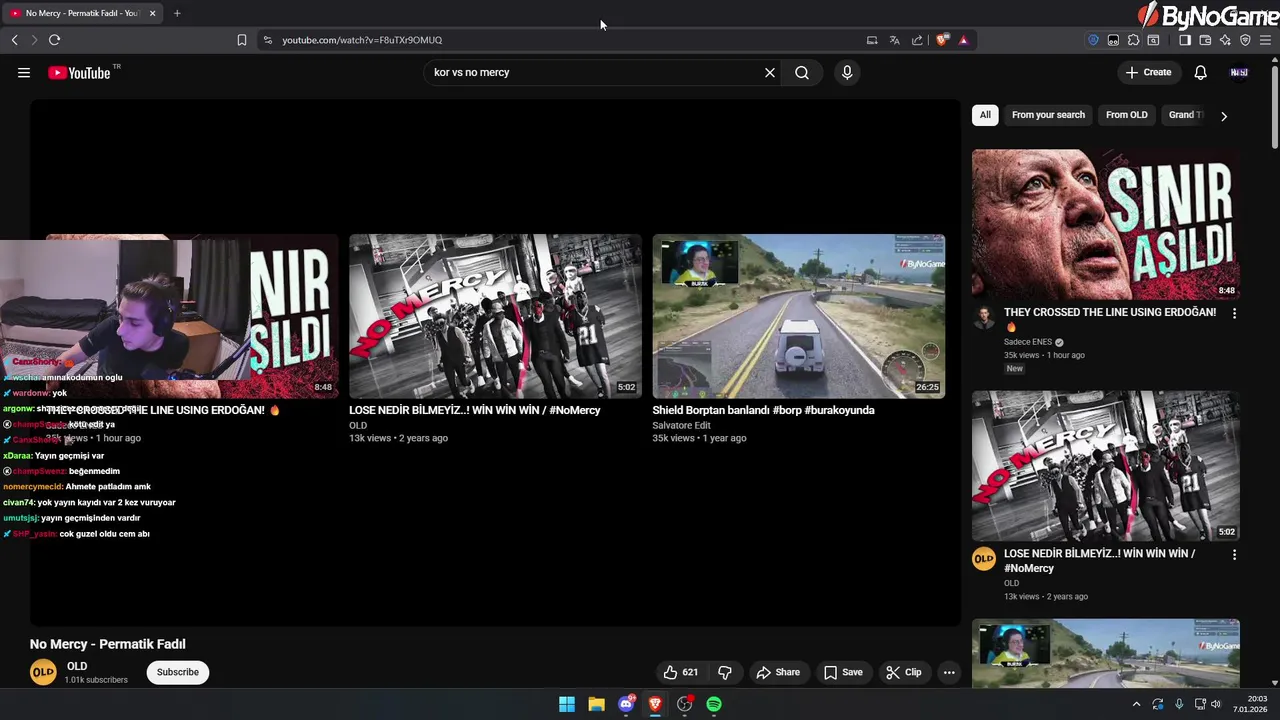Viewport: 1280px width, 720px height.
Task: Open the account avatar menu
Action: [x=1239, y=72]
